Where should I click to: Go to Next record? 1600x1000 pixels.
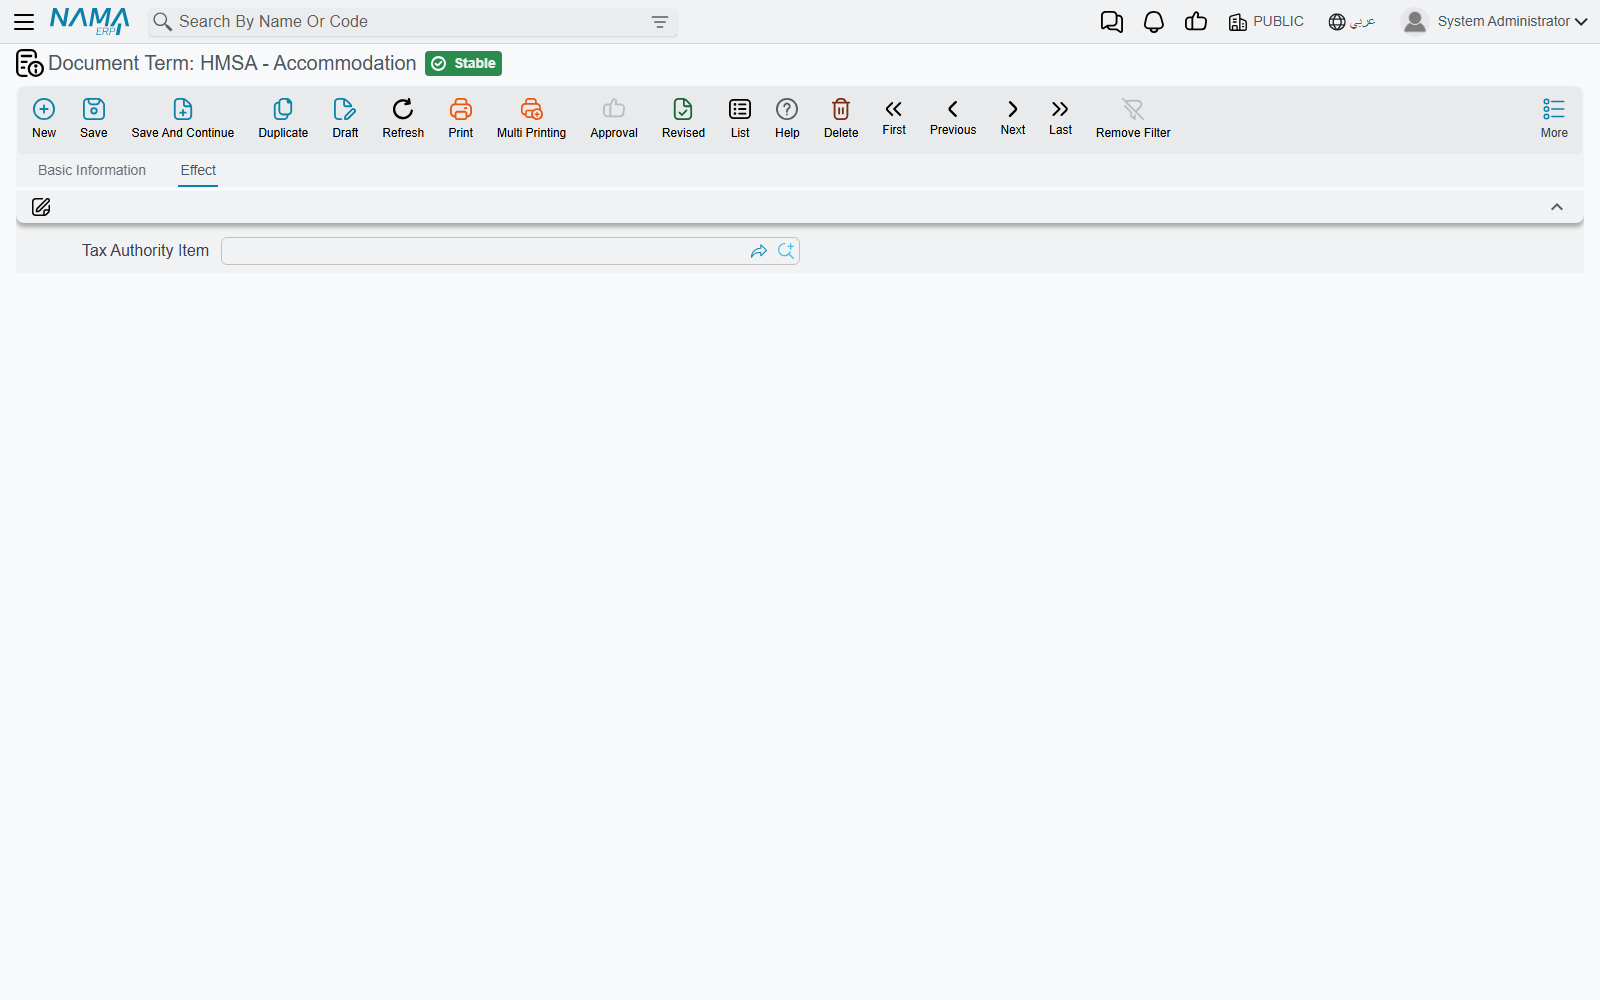1013,117
